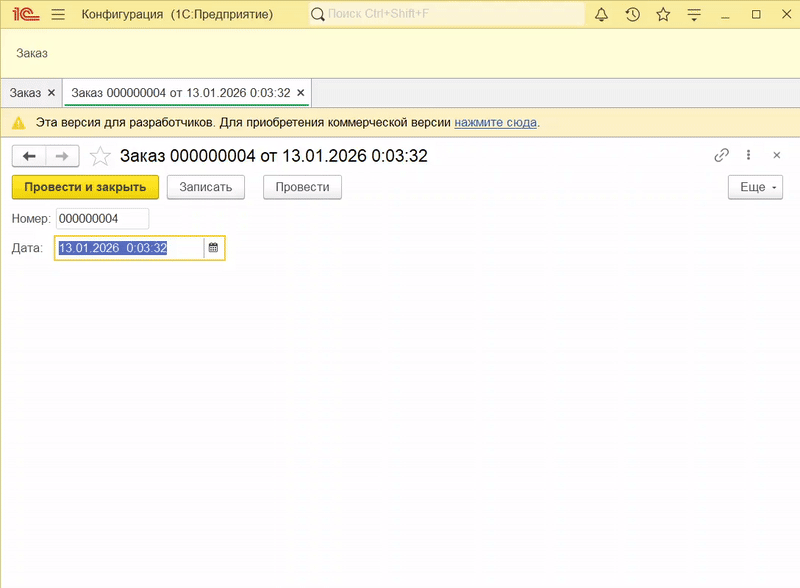Click the Номер: label
The image size is (800, 588).
click(x=31, y=218)
